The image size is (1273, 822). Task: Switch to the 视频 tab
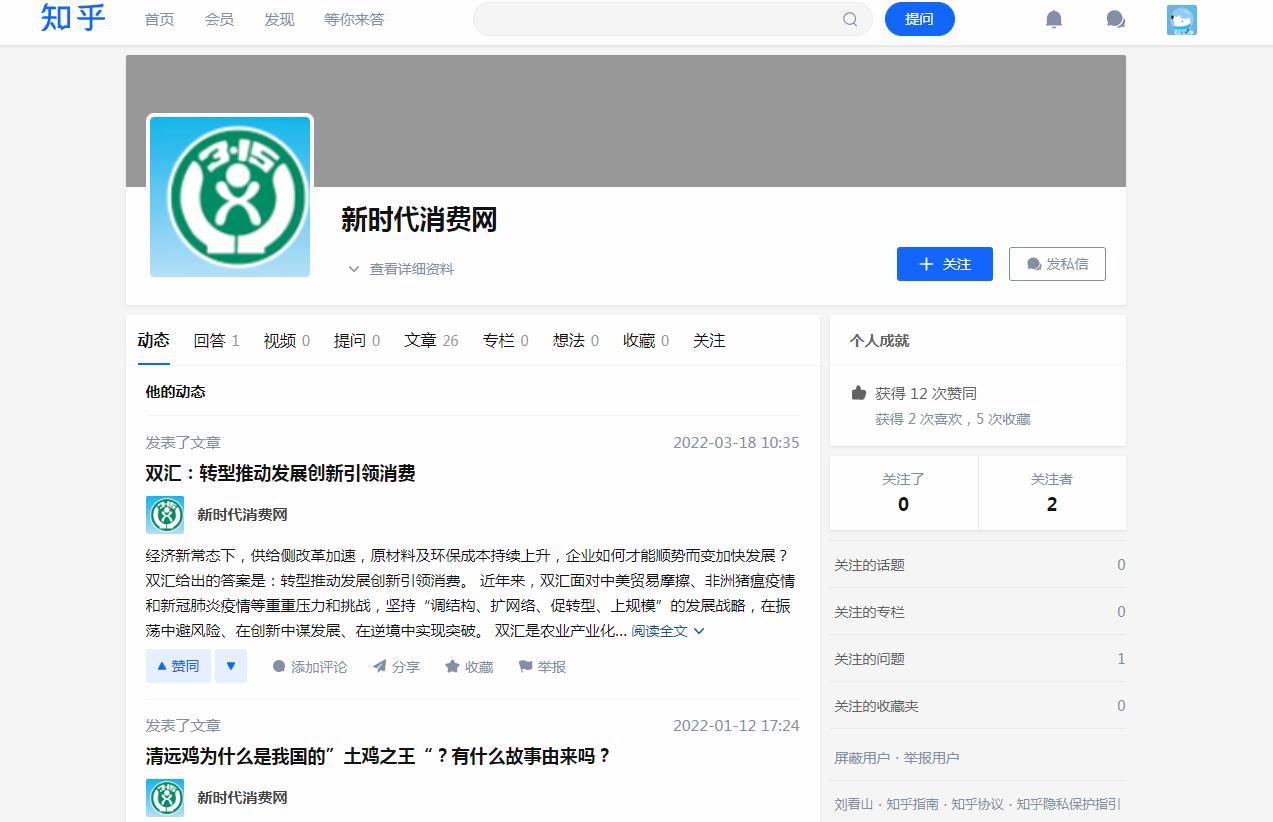click(x=287, y=341)
